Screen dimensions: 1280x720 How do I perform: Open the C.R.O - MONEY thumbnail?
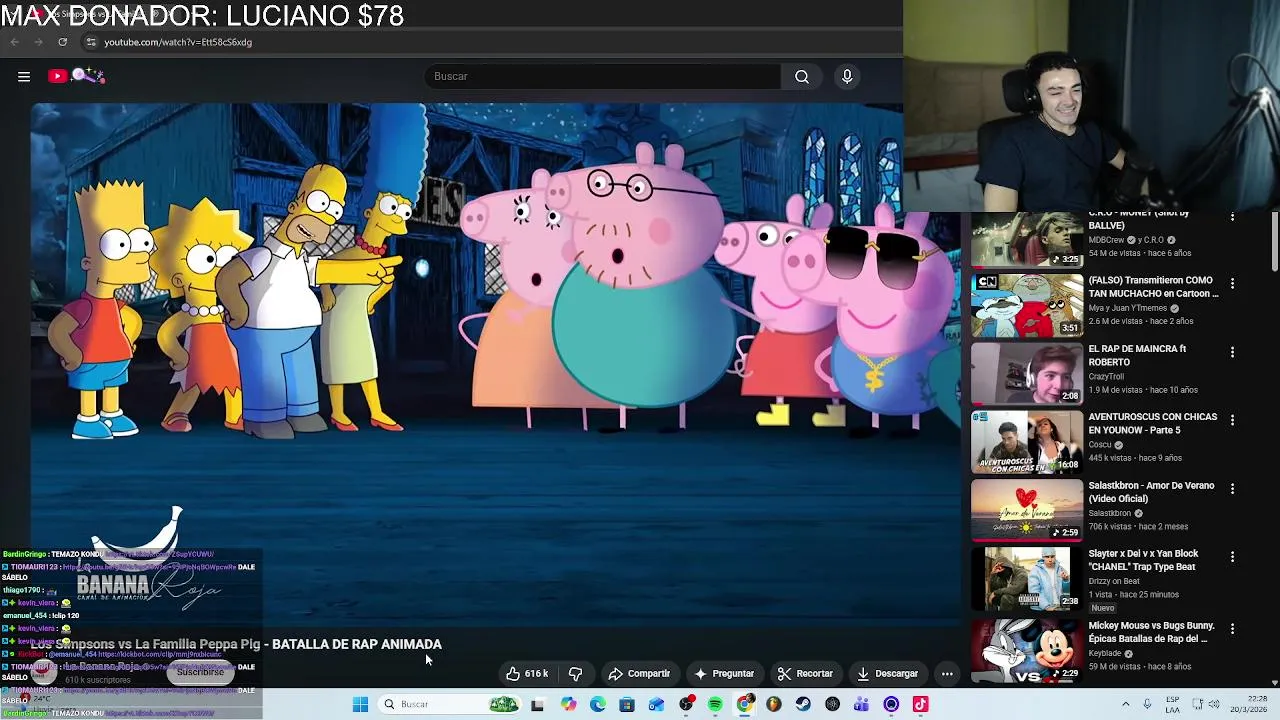(1027, 240)
